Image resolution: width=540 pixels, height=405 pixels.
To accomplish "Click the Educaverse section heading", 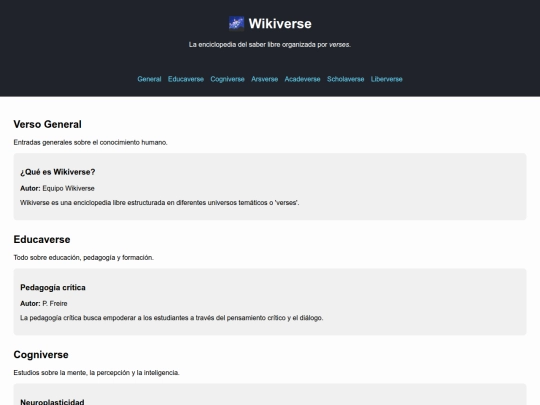I will (x=42, y=239).
